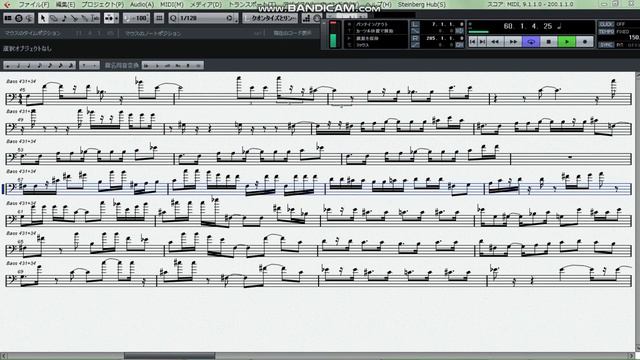This screenshot has width=640, height=360.
Task: Toggle the Punch In button
Action: pyautogui.click(x=415, y=31)
